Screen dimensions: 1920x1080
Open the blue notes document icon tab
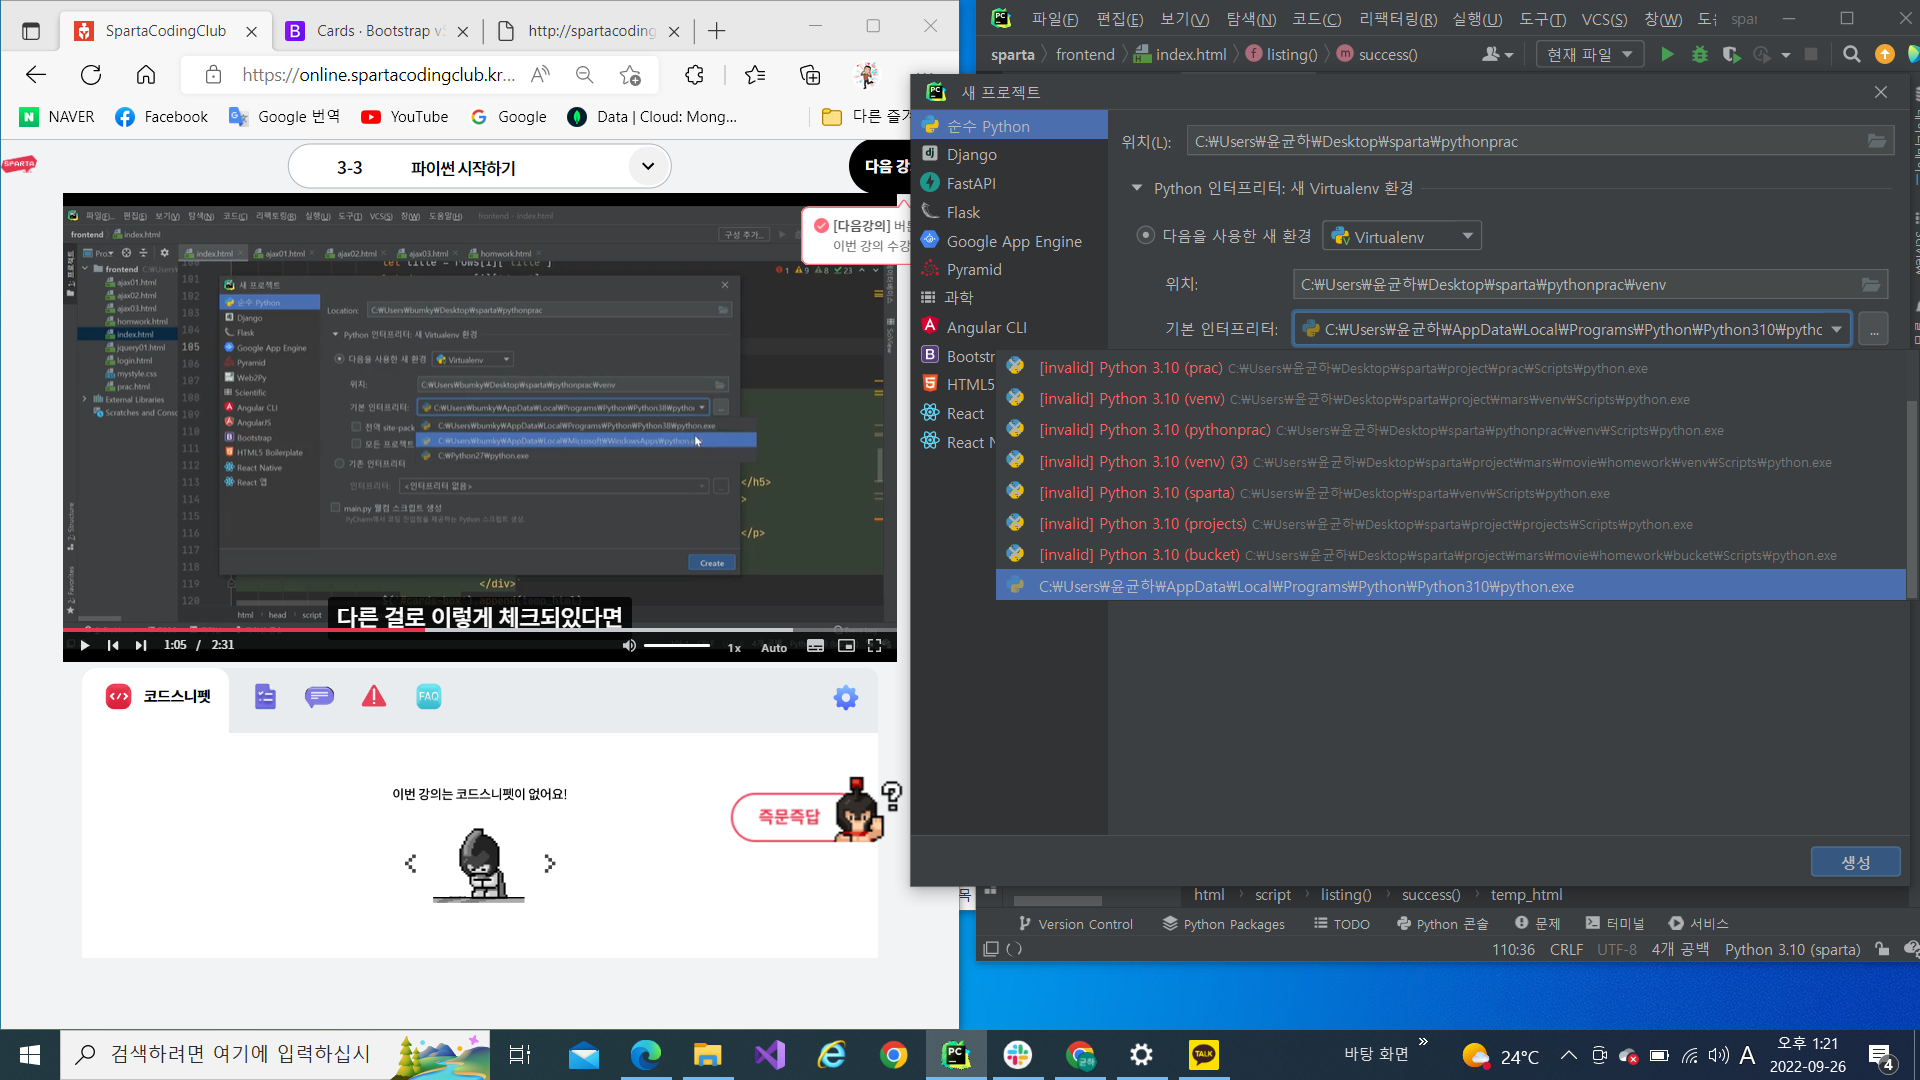265,696
